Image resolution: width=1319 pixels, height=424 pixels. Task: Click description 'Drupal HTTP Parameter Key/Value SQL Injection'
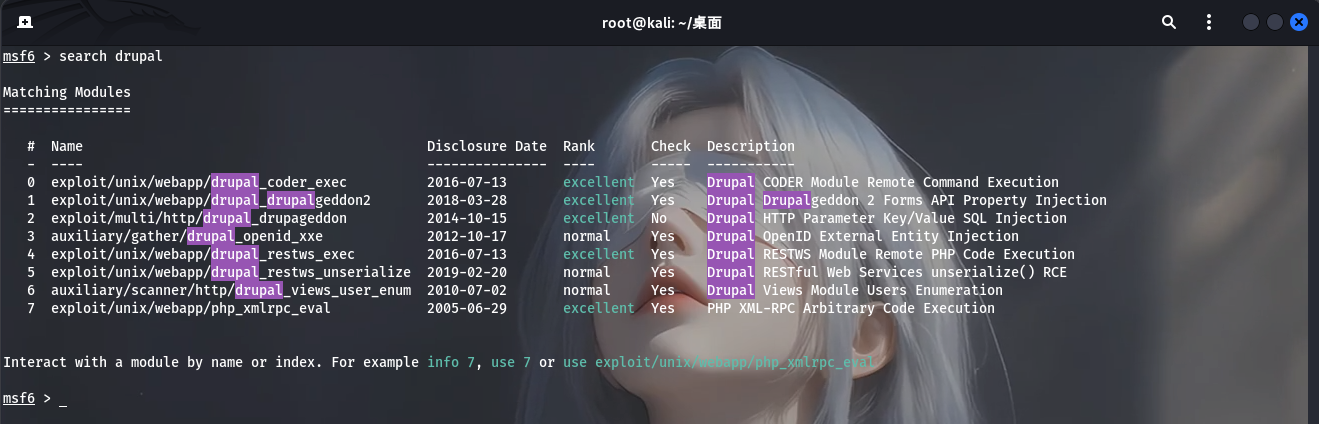coord(887,218)
